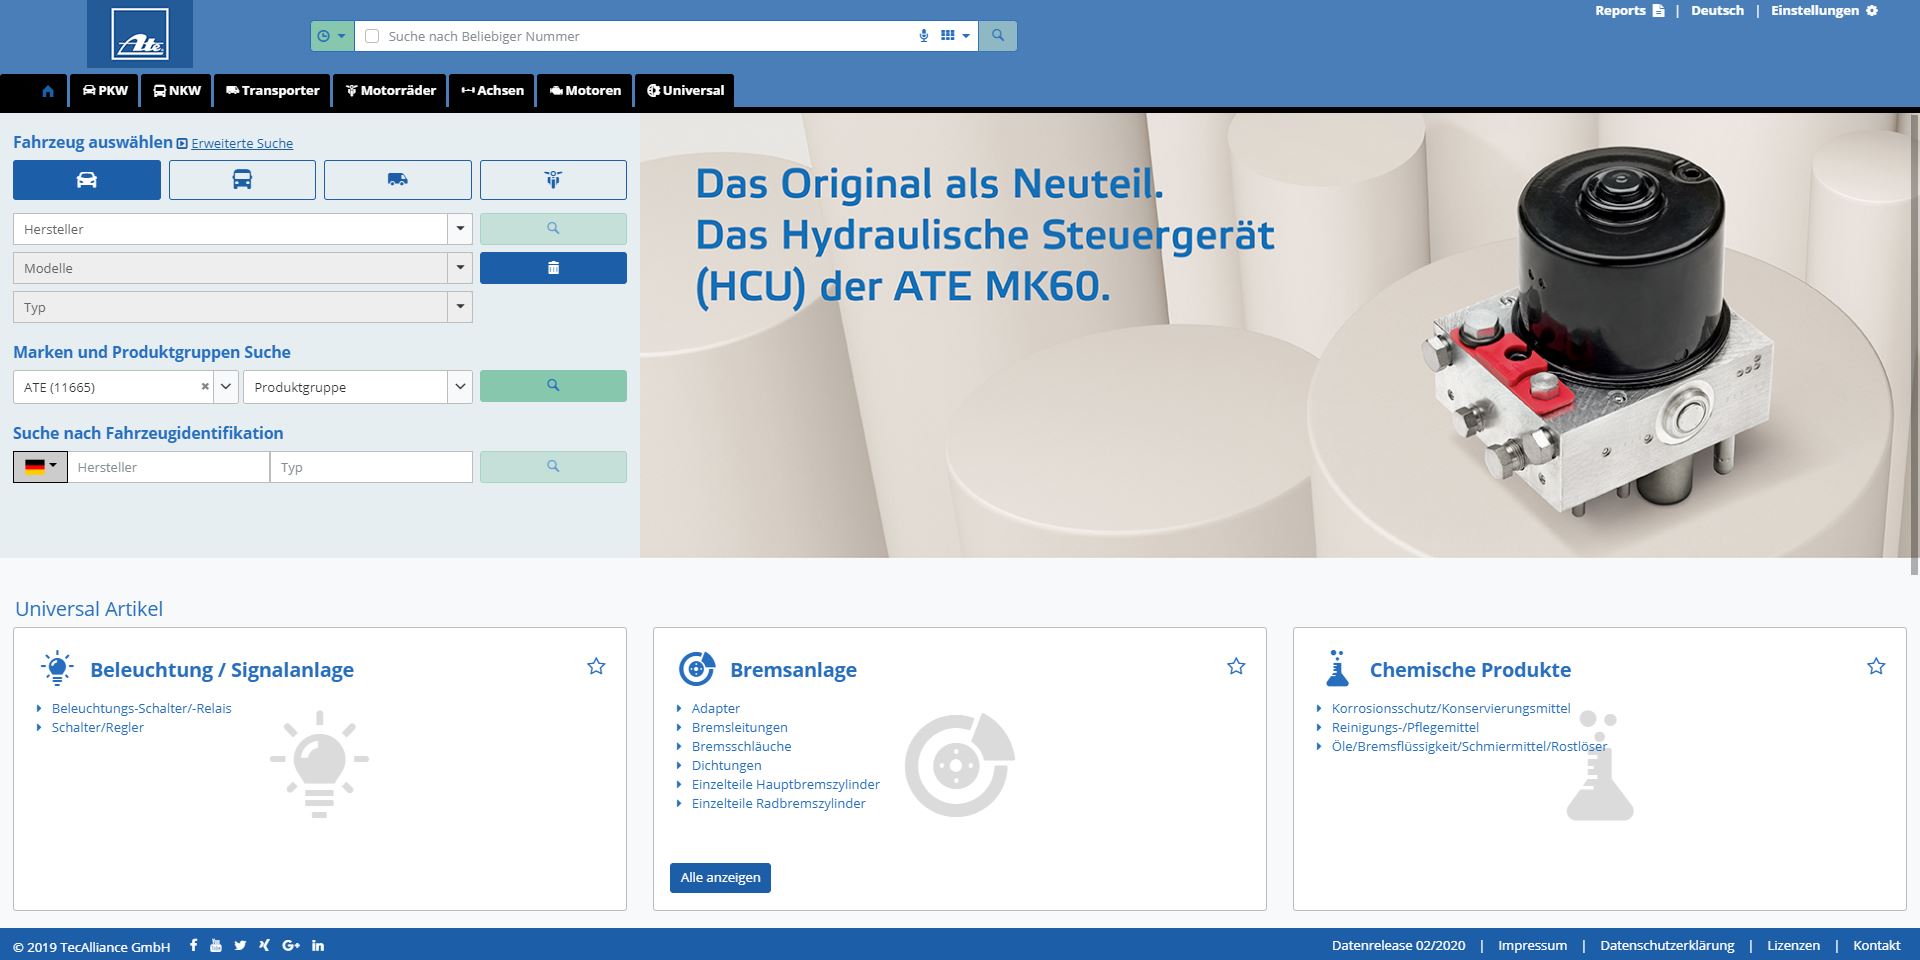Click the brake disc icon beside Bremsanlage
This screenshot has width=1920, height=960.
tap(697, 668)
